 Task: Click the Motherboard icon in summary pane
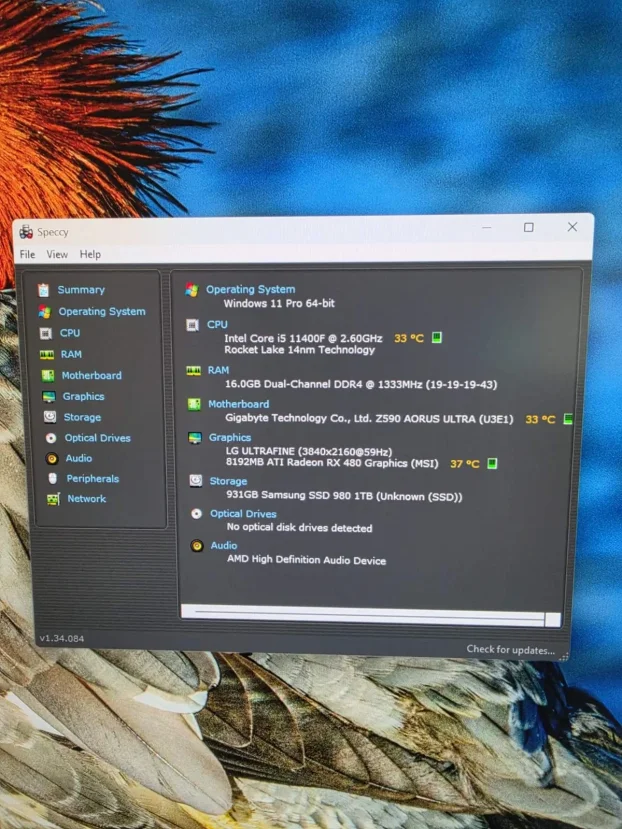[194, 405]
